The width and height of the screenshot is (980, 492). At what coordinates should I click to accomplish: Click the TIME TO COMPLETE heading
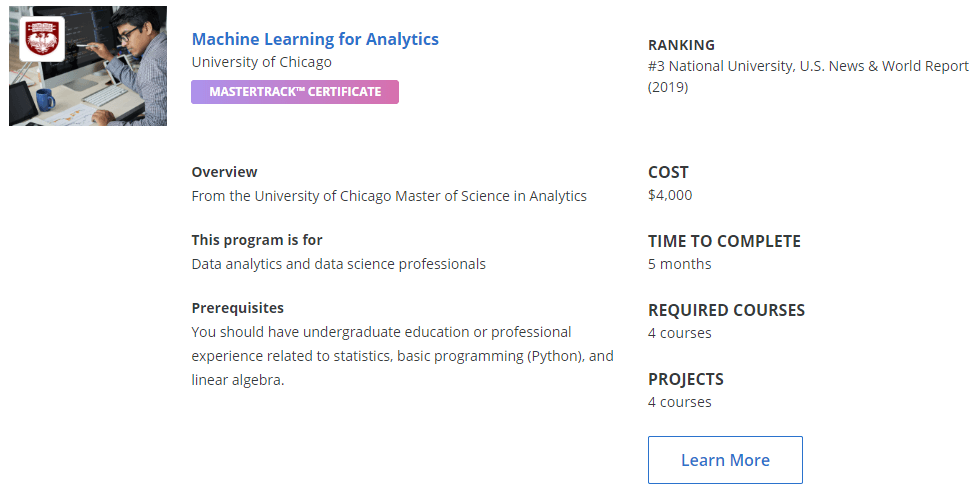724,241
